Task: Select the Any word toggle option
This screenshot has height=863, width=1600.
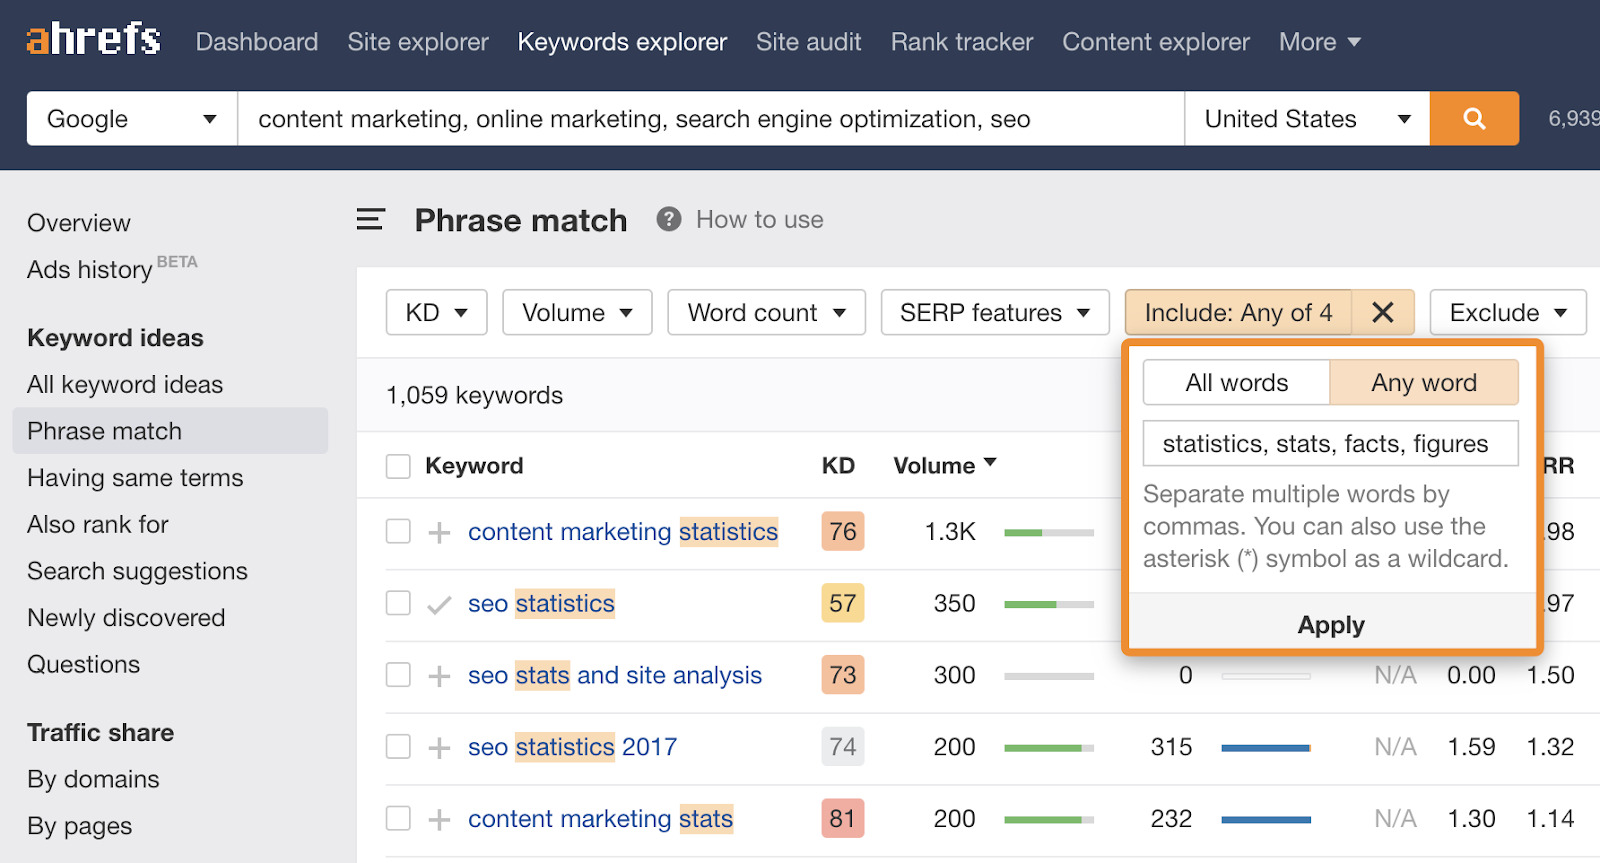Action: click(1424, 383)
